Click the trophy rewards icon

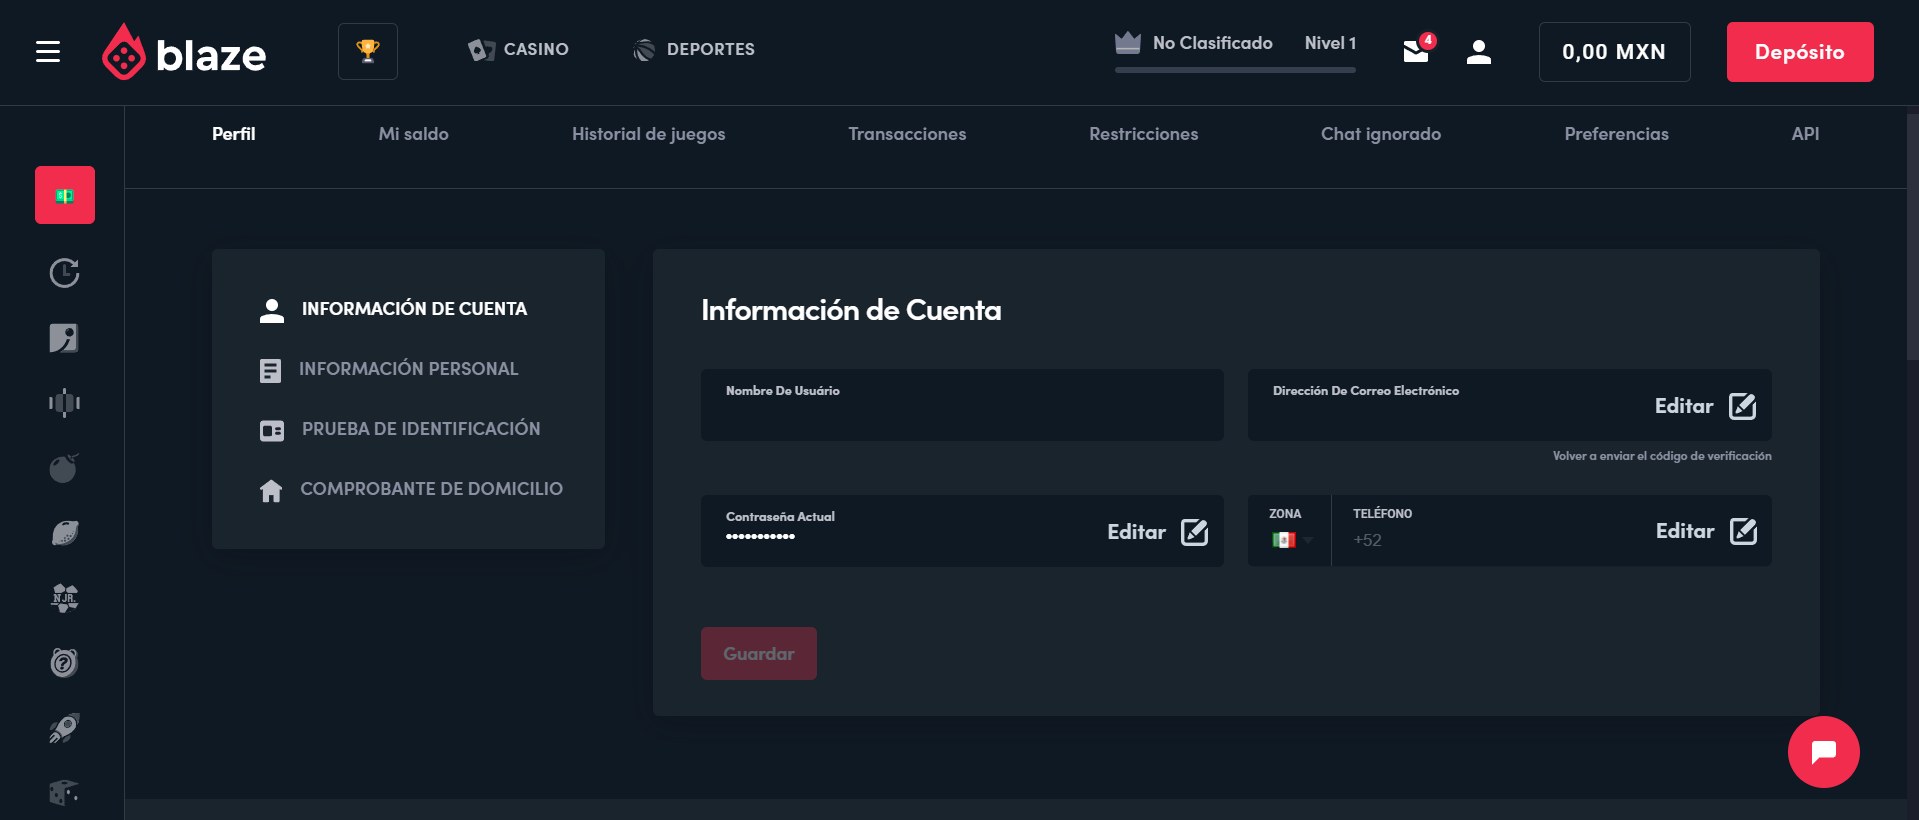point(368,51)
